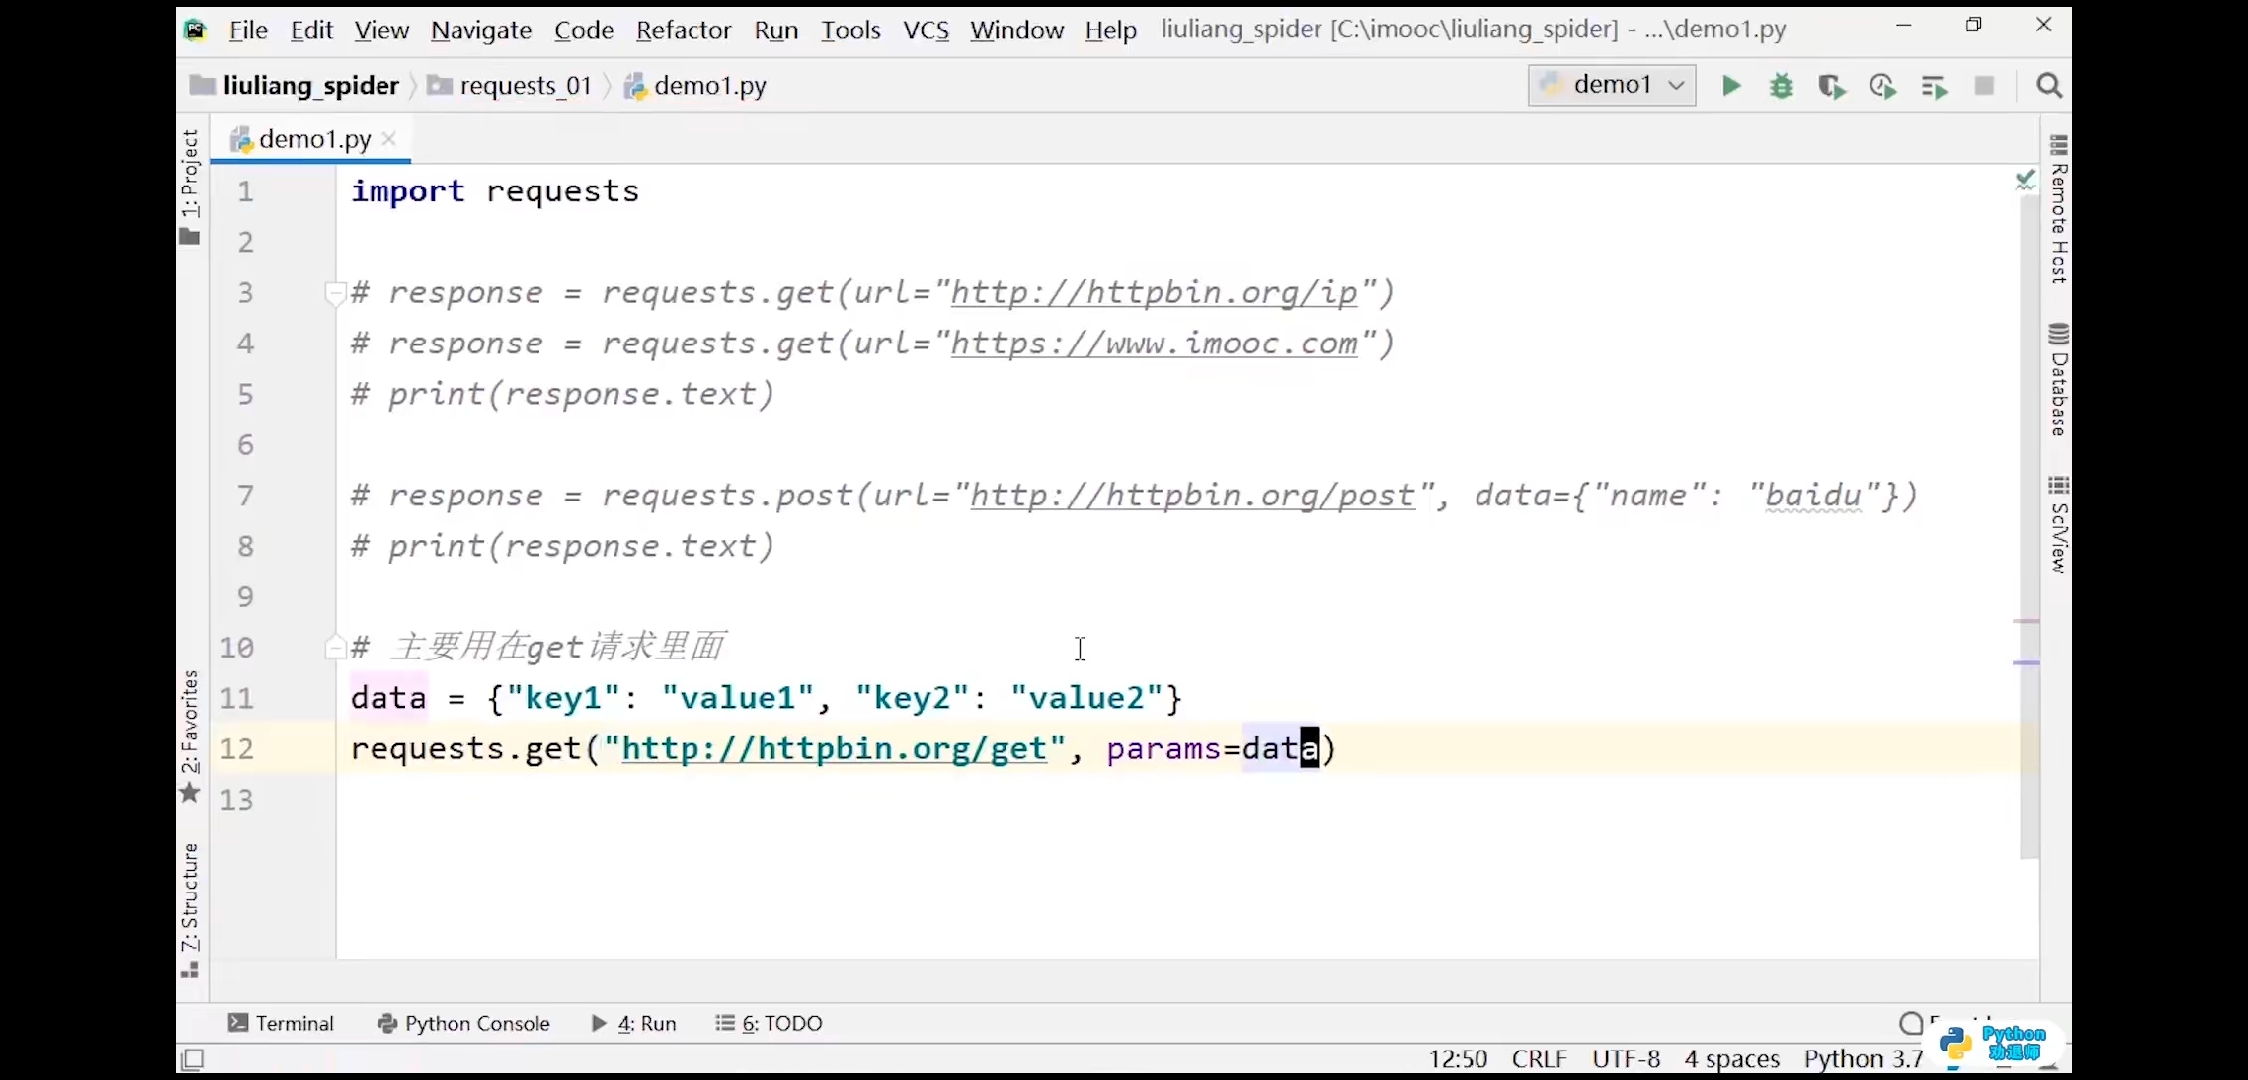Toggle tool window icon in bottom-left corner
The image size is (2248, 1080).
[193, 1058]
